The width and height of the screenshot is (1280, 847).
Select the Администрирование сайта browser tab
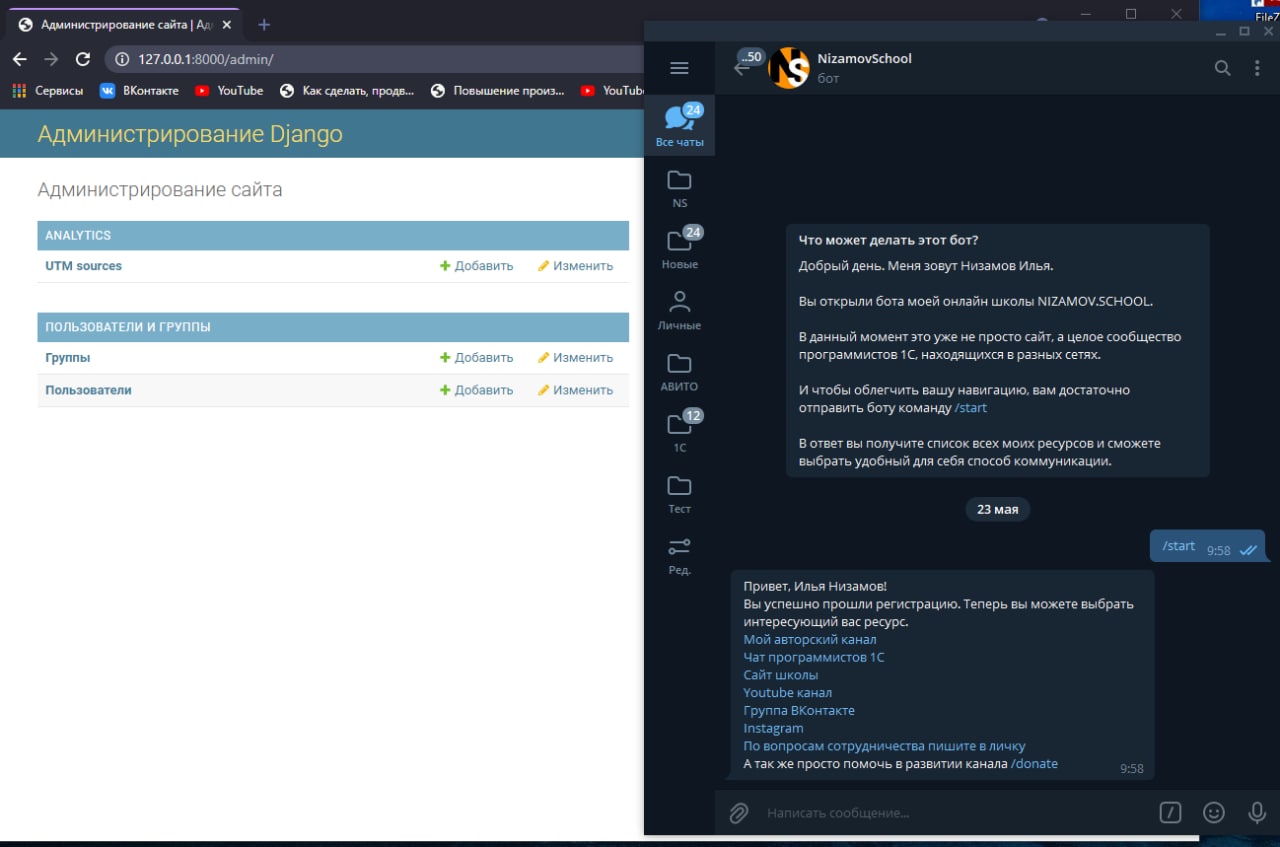pyautogui.click(x=125, y=25)
